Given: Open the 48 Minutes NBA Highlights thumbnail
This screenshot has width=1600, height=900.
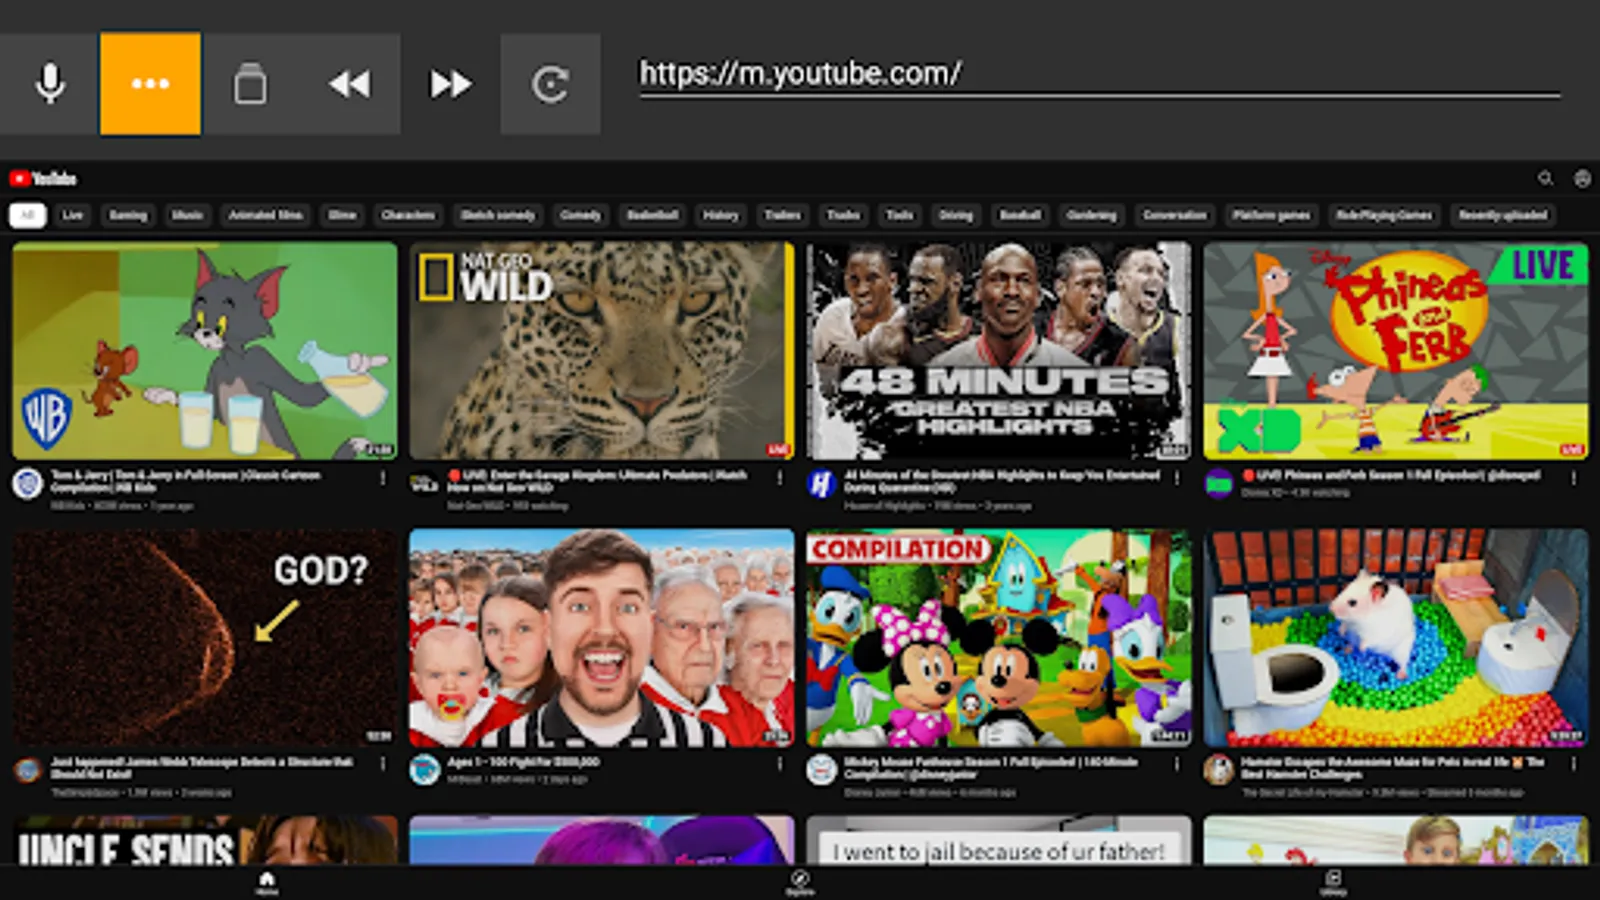Looking at the screenshot, I should click(999, 351).
